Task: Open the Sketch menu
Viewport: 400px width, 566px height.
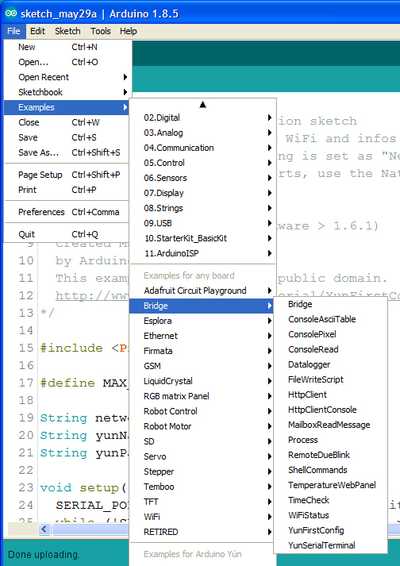Action: pos(68,31)
